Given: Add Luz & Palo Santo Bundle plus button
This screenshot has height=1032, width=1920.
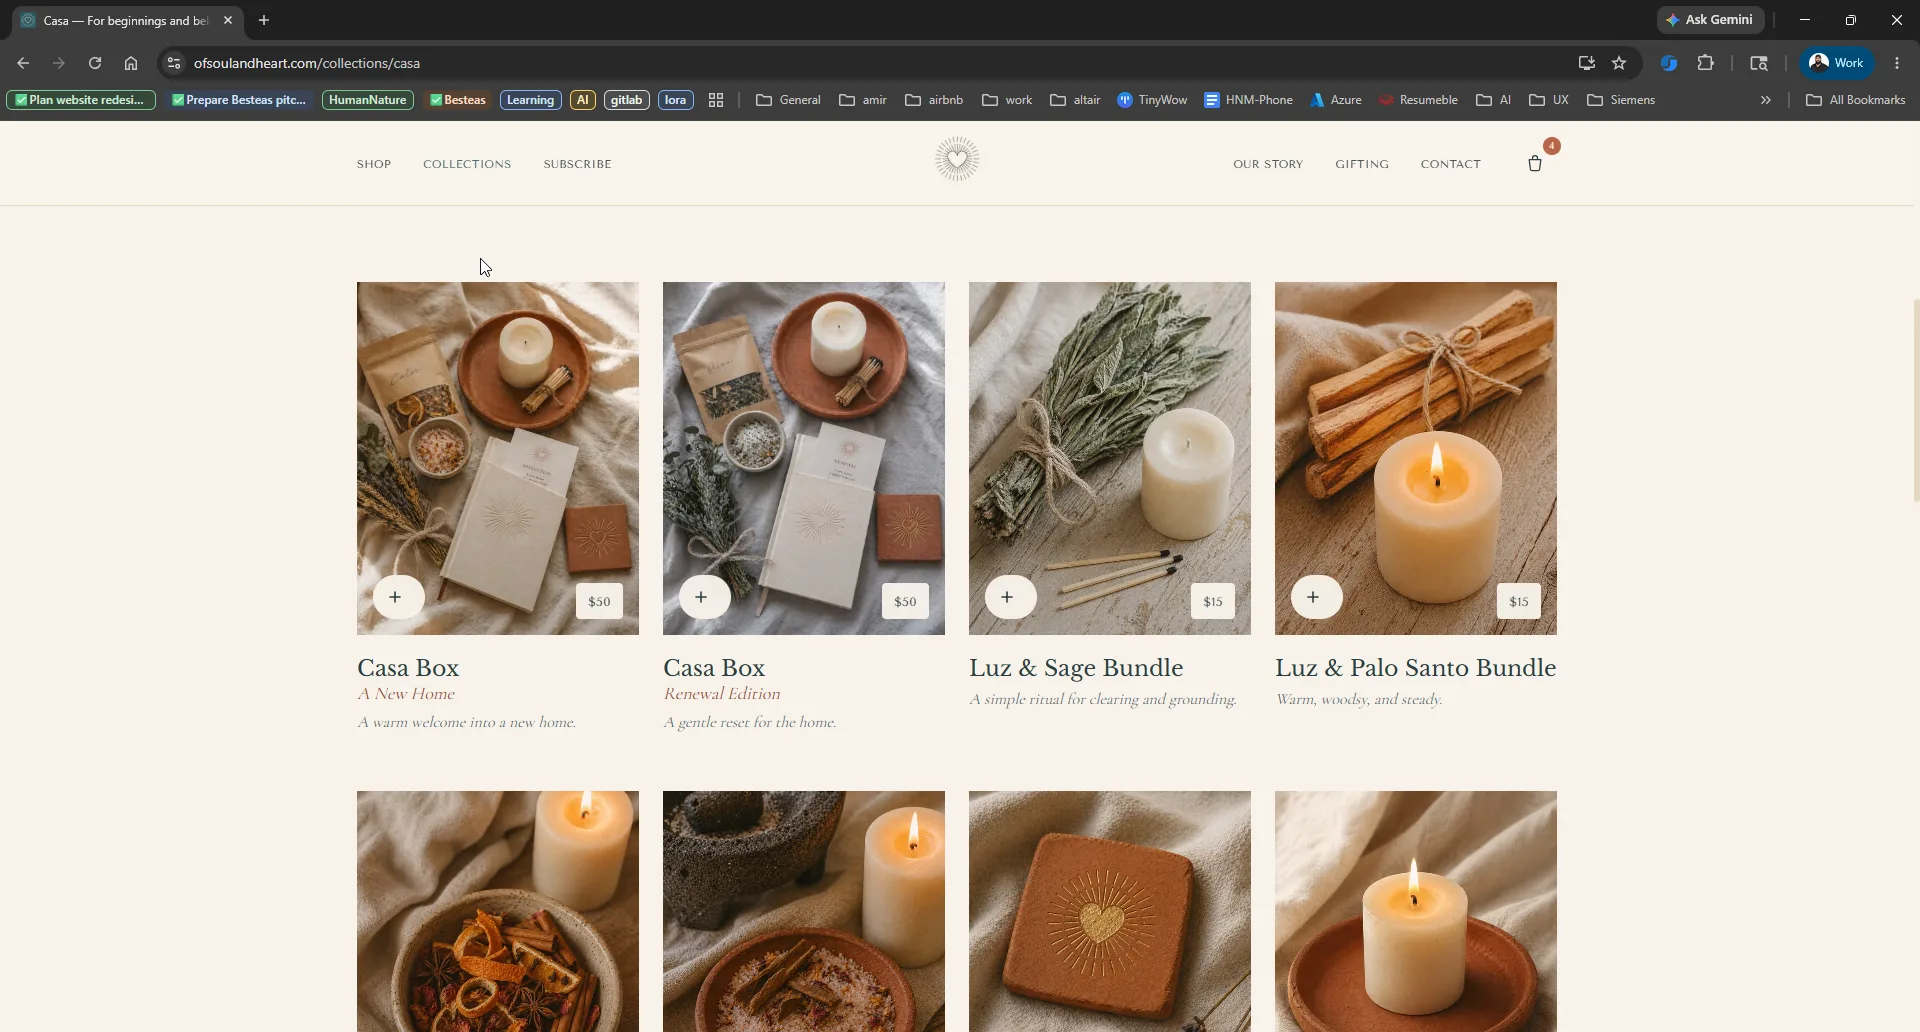Looking at the screenshot, I should pos(1314,597).
